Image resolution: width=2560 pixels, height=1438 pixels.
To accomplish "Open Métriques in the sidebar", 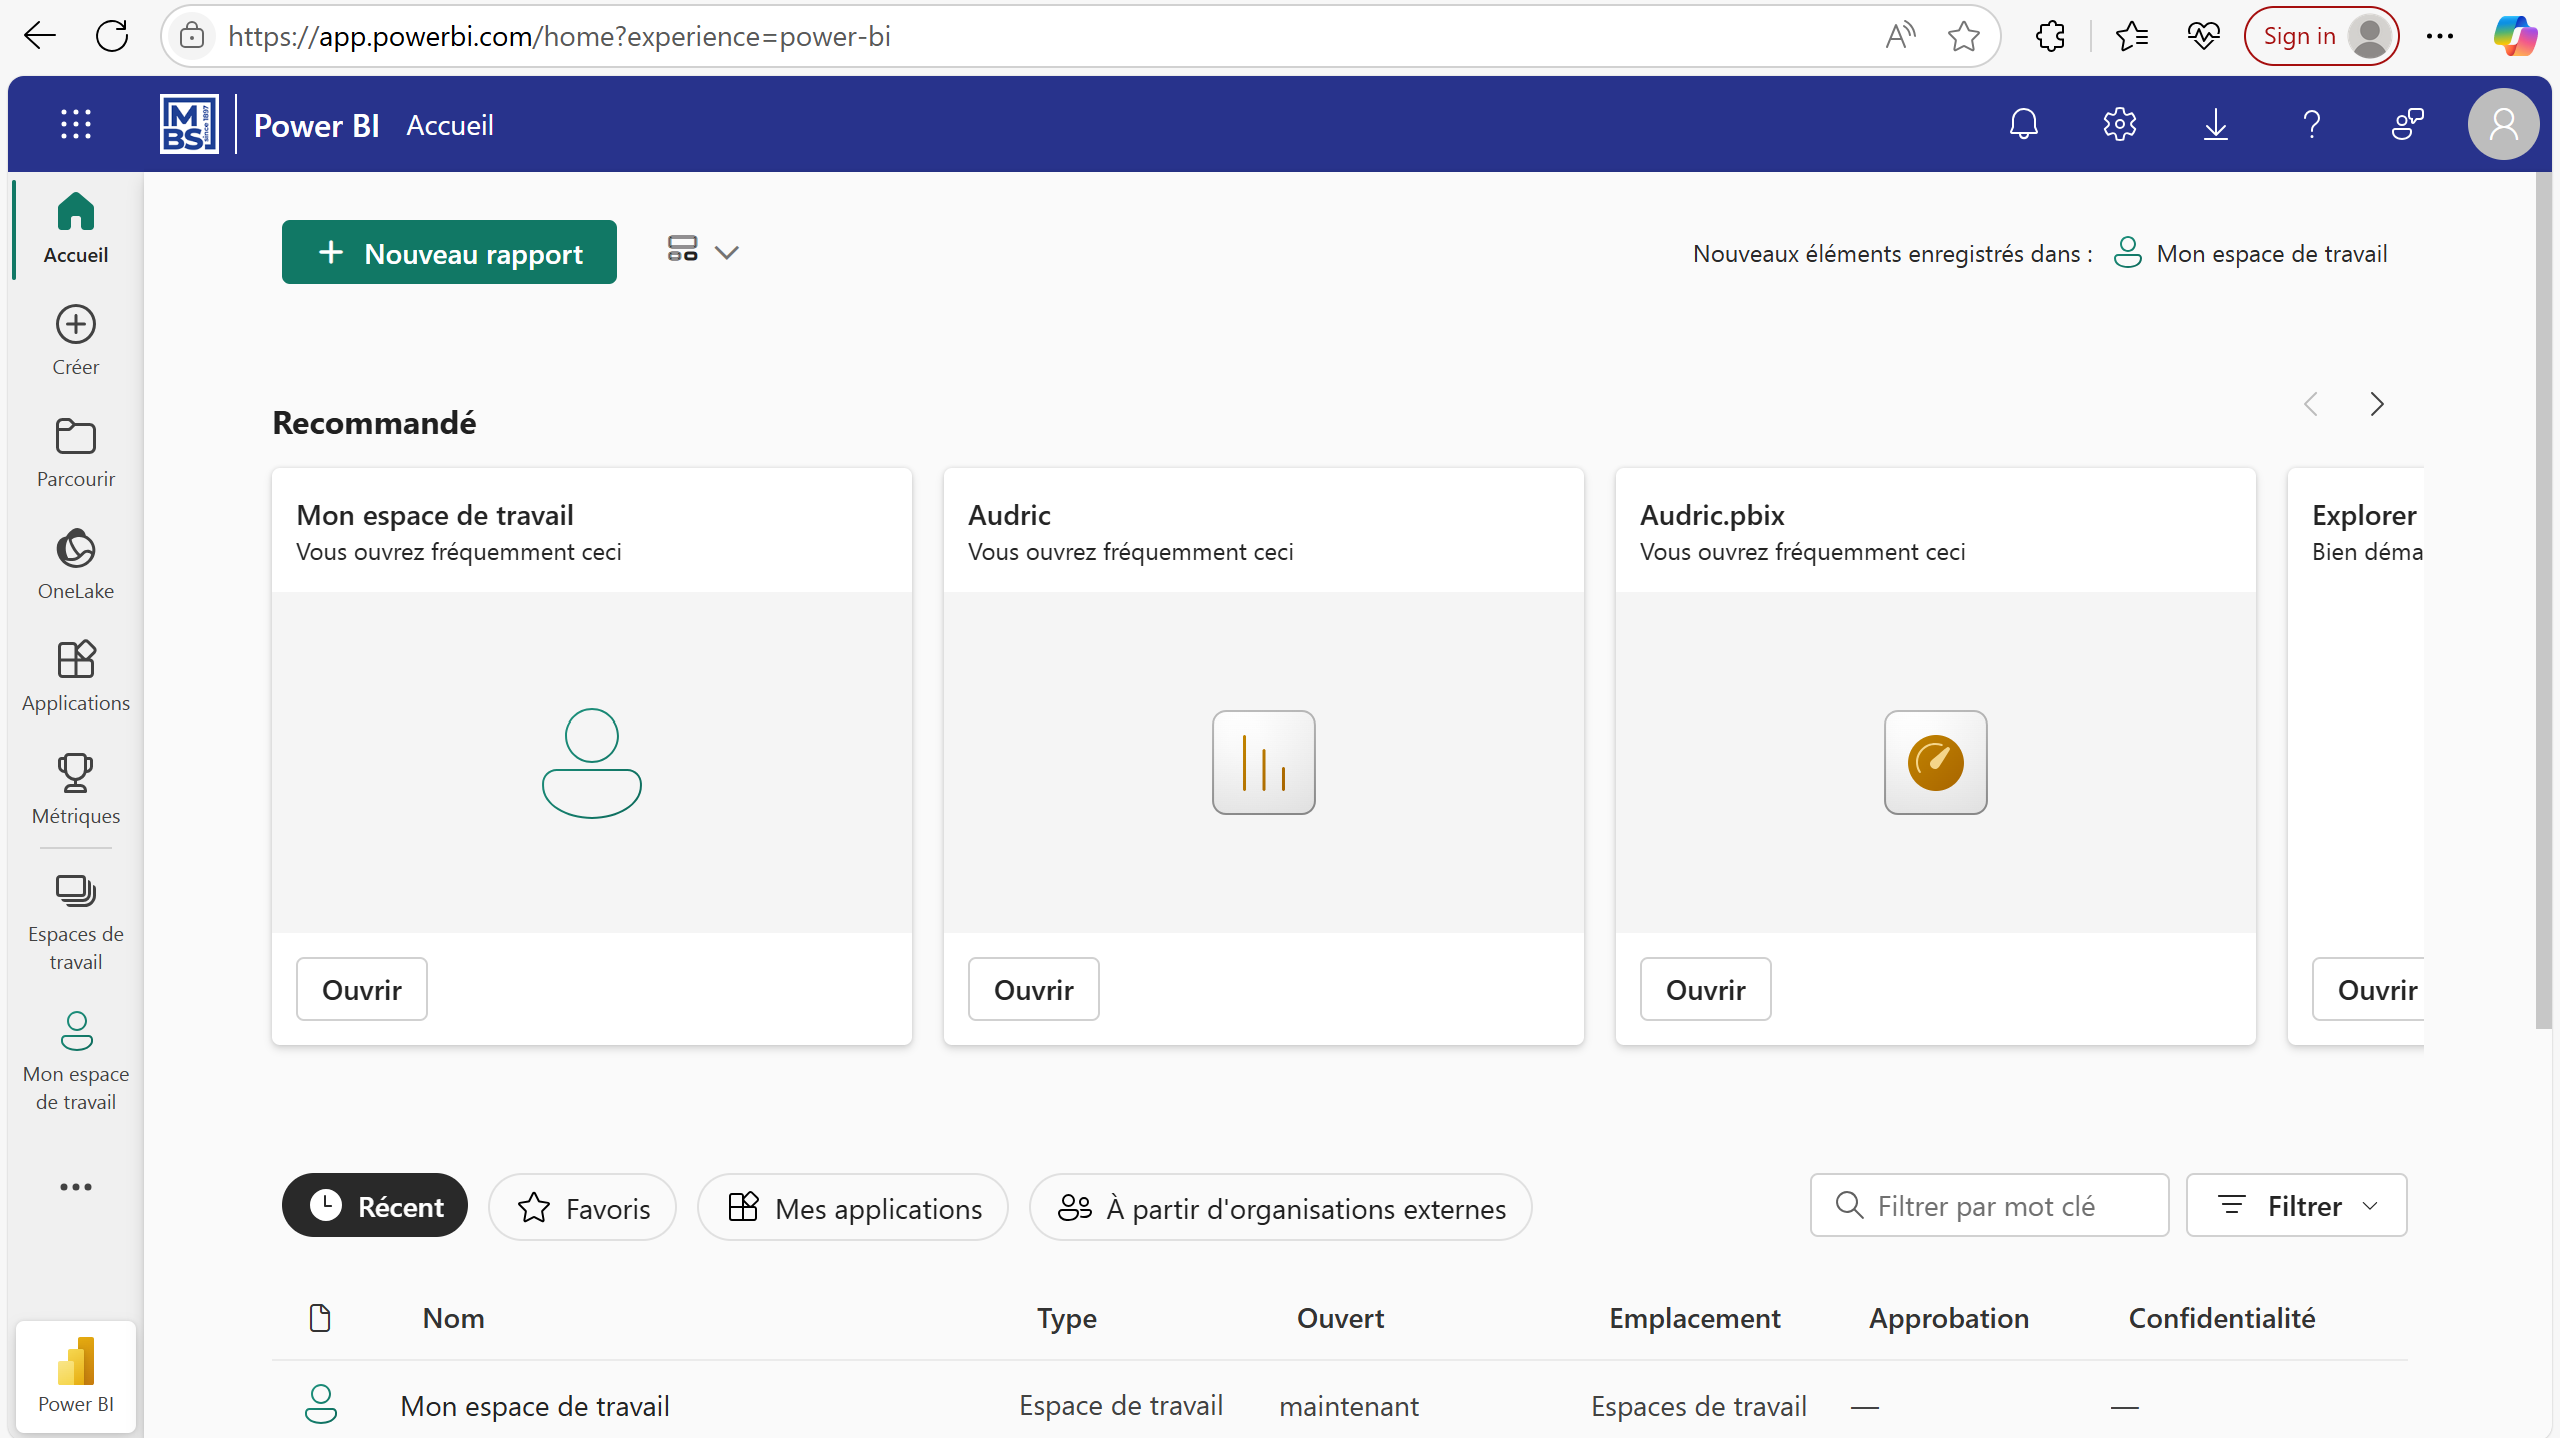I will click(76, 790).
